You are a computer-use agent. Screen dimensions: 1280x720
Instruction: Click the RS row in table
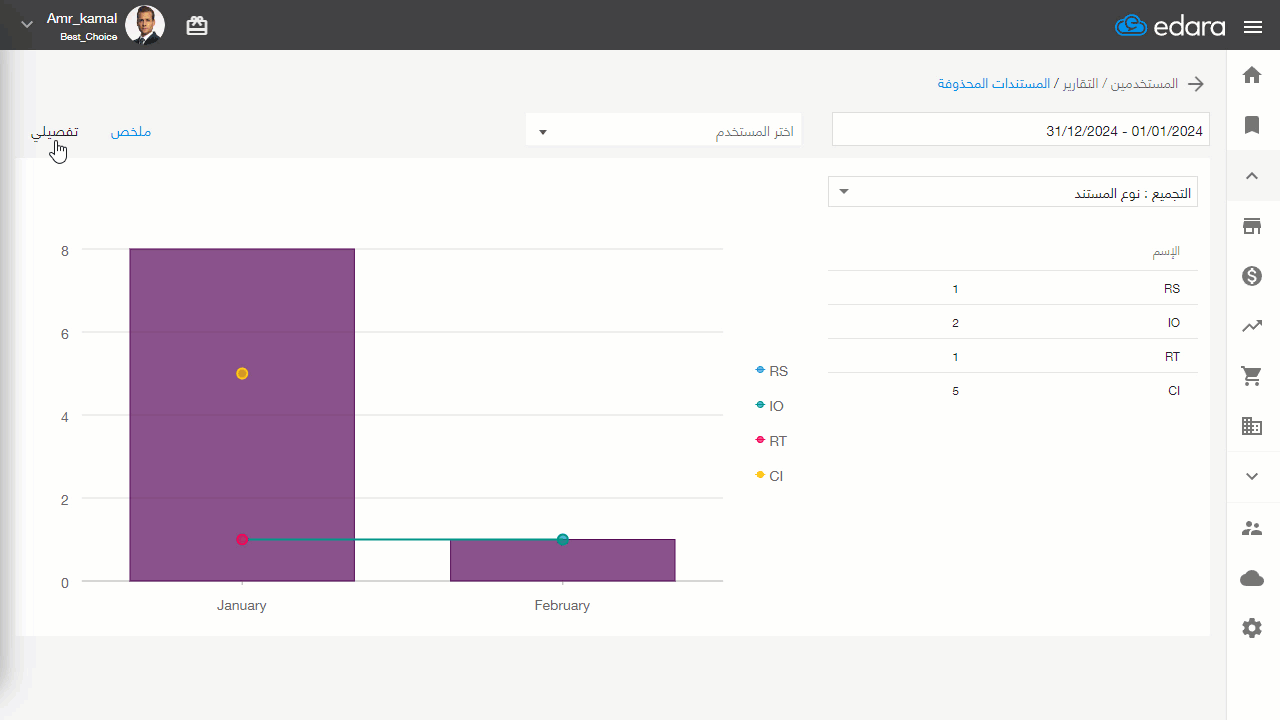pyautogui.click(x=1013, y=289)
